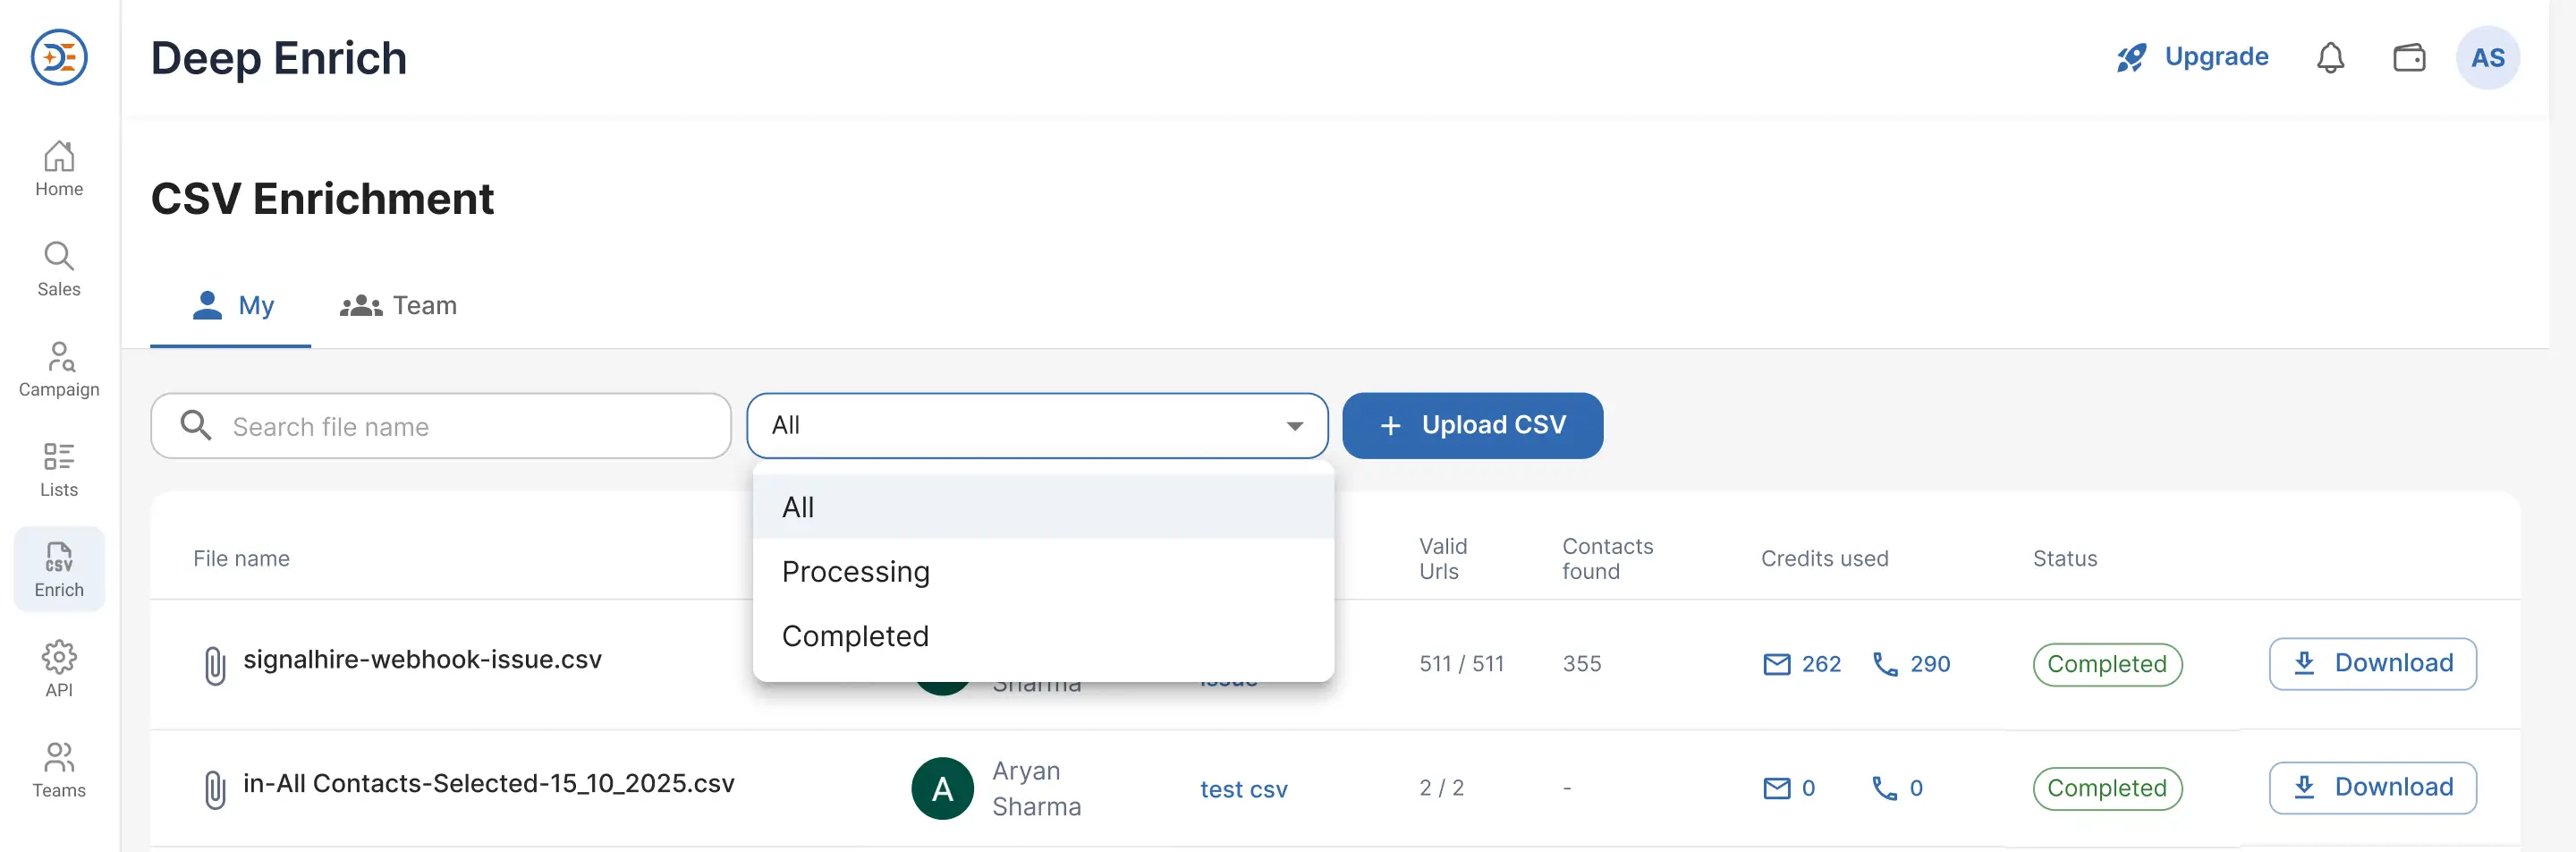The image size is (2576, 852).
Task: Open Teams from the sidebar
Action: pyautogui.click(x=59, y=769)
